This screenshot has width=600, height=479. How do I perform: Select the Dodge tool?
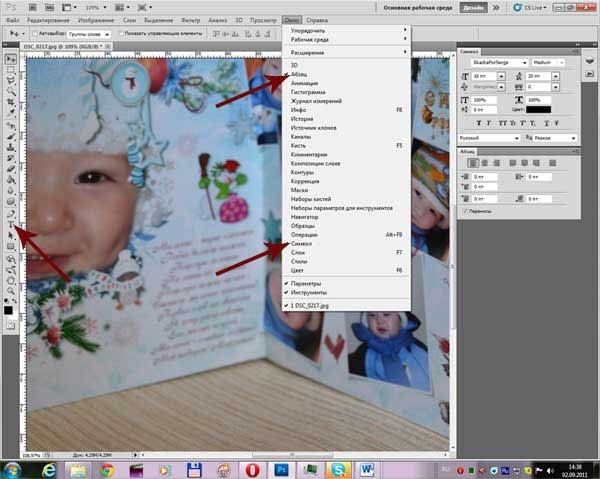point(10,201)
